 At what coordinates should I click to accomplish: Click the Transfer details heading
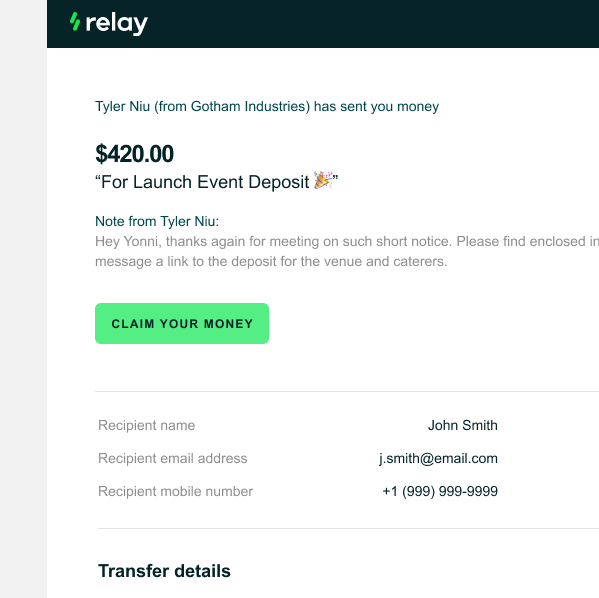(x=164, y=571)
